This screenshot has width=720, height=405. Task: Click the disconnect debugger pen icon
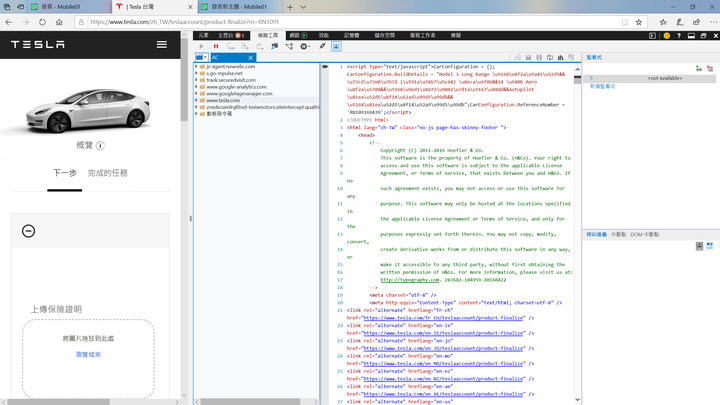322,46
